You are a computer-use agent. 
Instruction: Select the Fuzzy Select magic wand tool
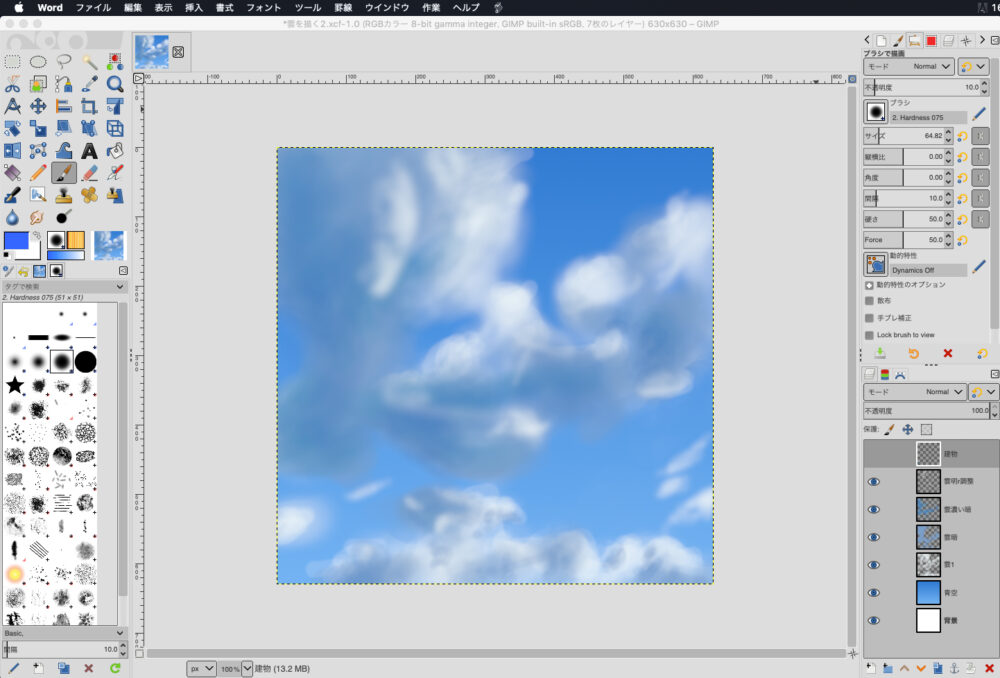(89, 62)
